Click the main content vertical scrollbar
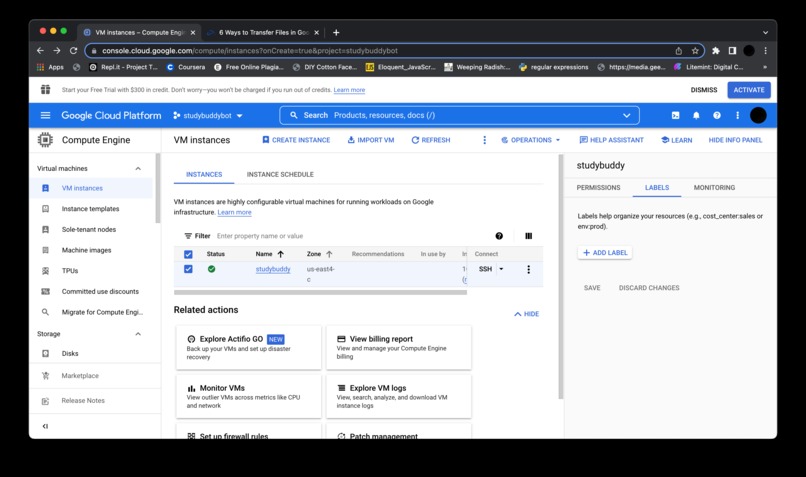 click(x=560, y=277)
